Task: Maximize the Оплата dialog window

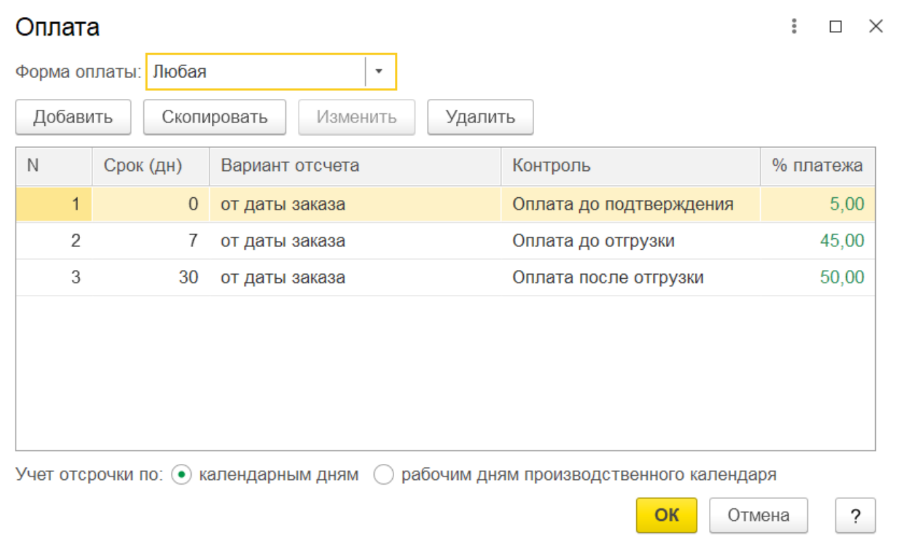Action: pyautogui.click(x=835, y=27)
